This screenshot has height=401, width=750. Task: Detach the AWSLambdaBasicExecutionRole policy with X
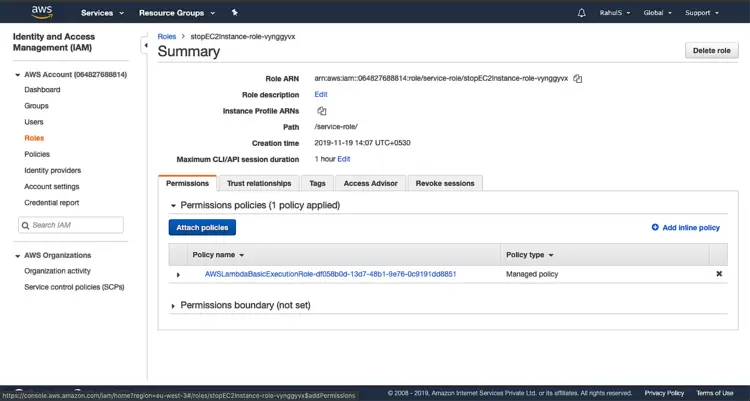coord(719,274)
